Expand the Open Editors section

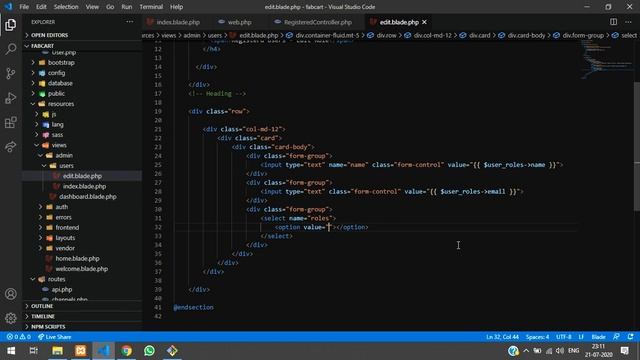click(82, 35)
